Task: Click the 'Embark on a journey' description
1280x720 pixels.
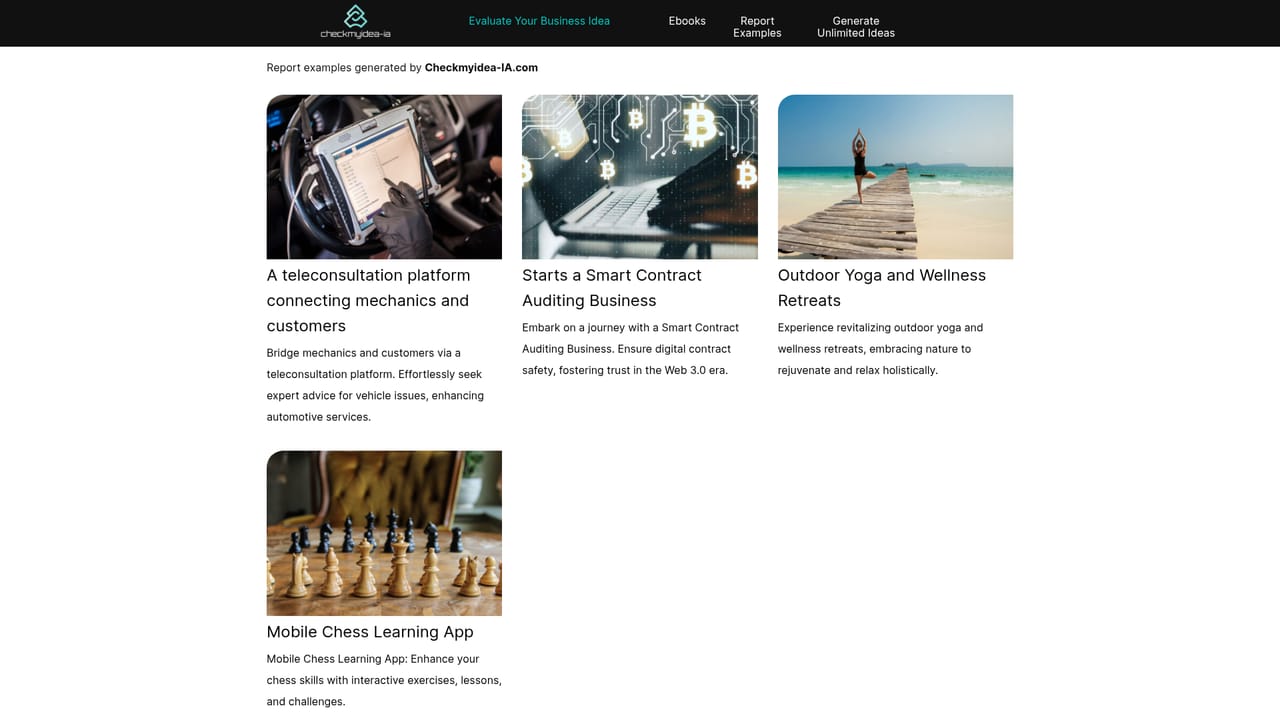Action: [630, 349]
